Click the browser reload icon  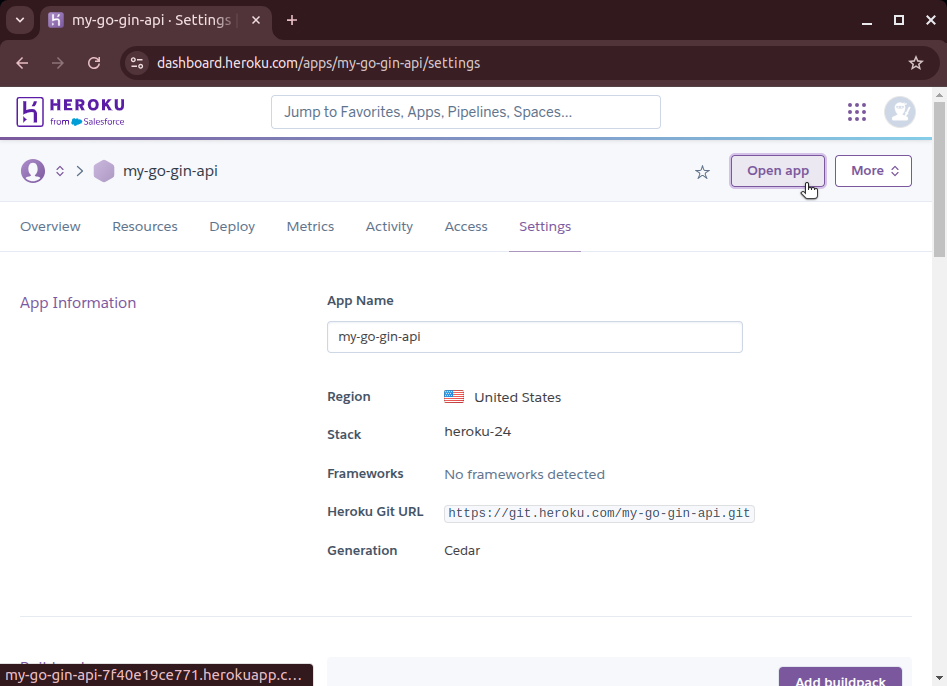pos(94,62)
